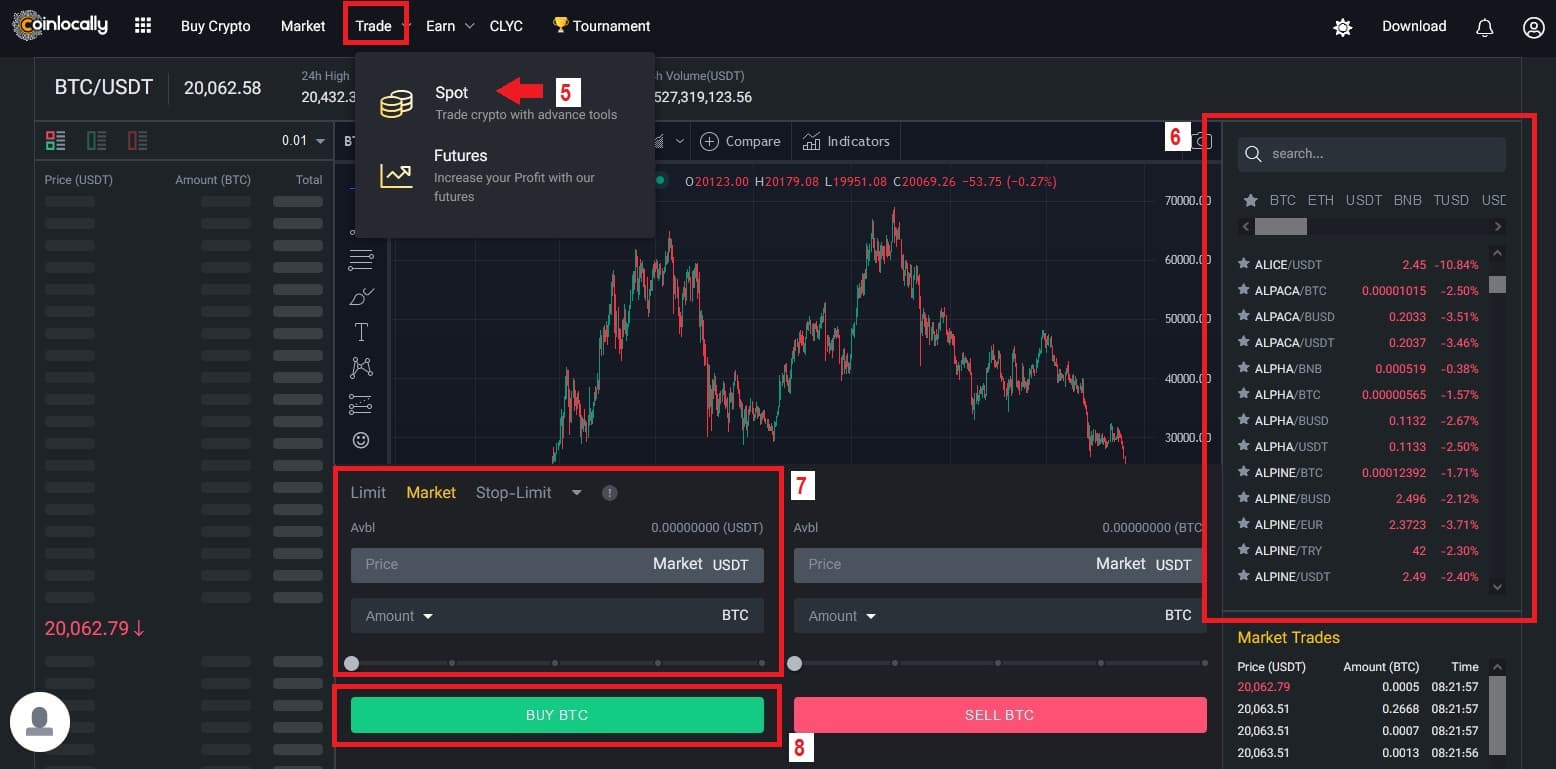
Task: Open the Amount dropdown in the buy form
Action: [399, 616]
